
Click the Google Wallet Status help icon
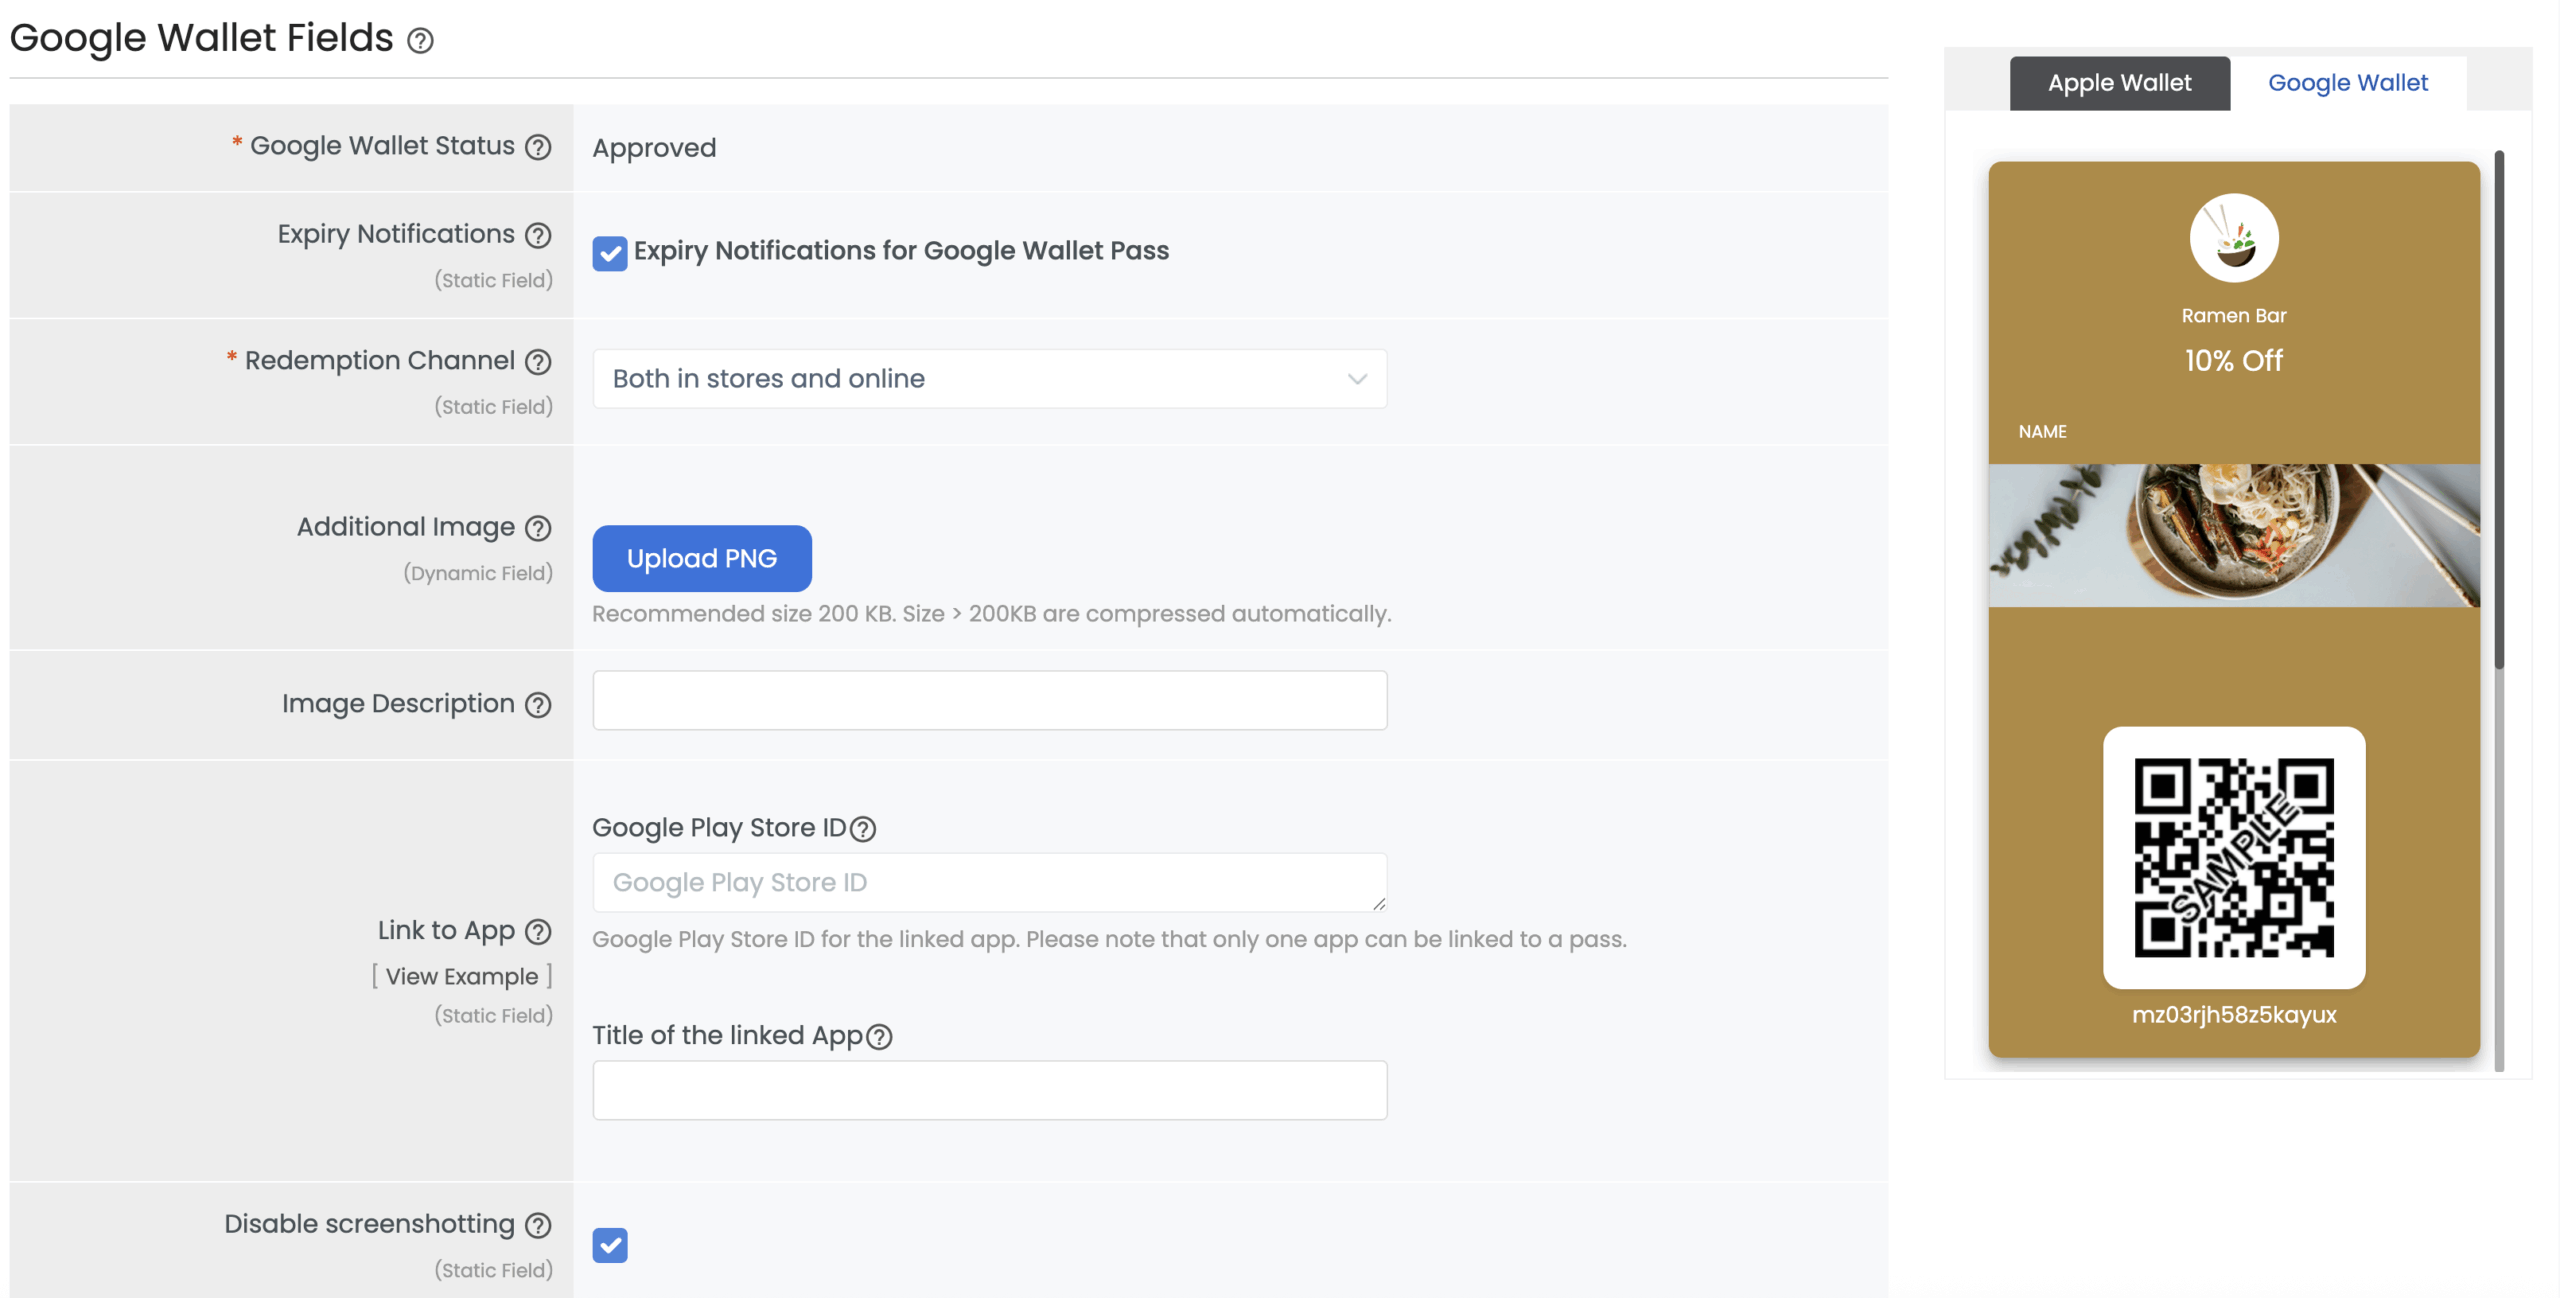[x=538, y=146]
